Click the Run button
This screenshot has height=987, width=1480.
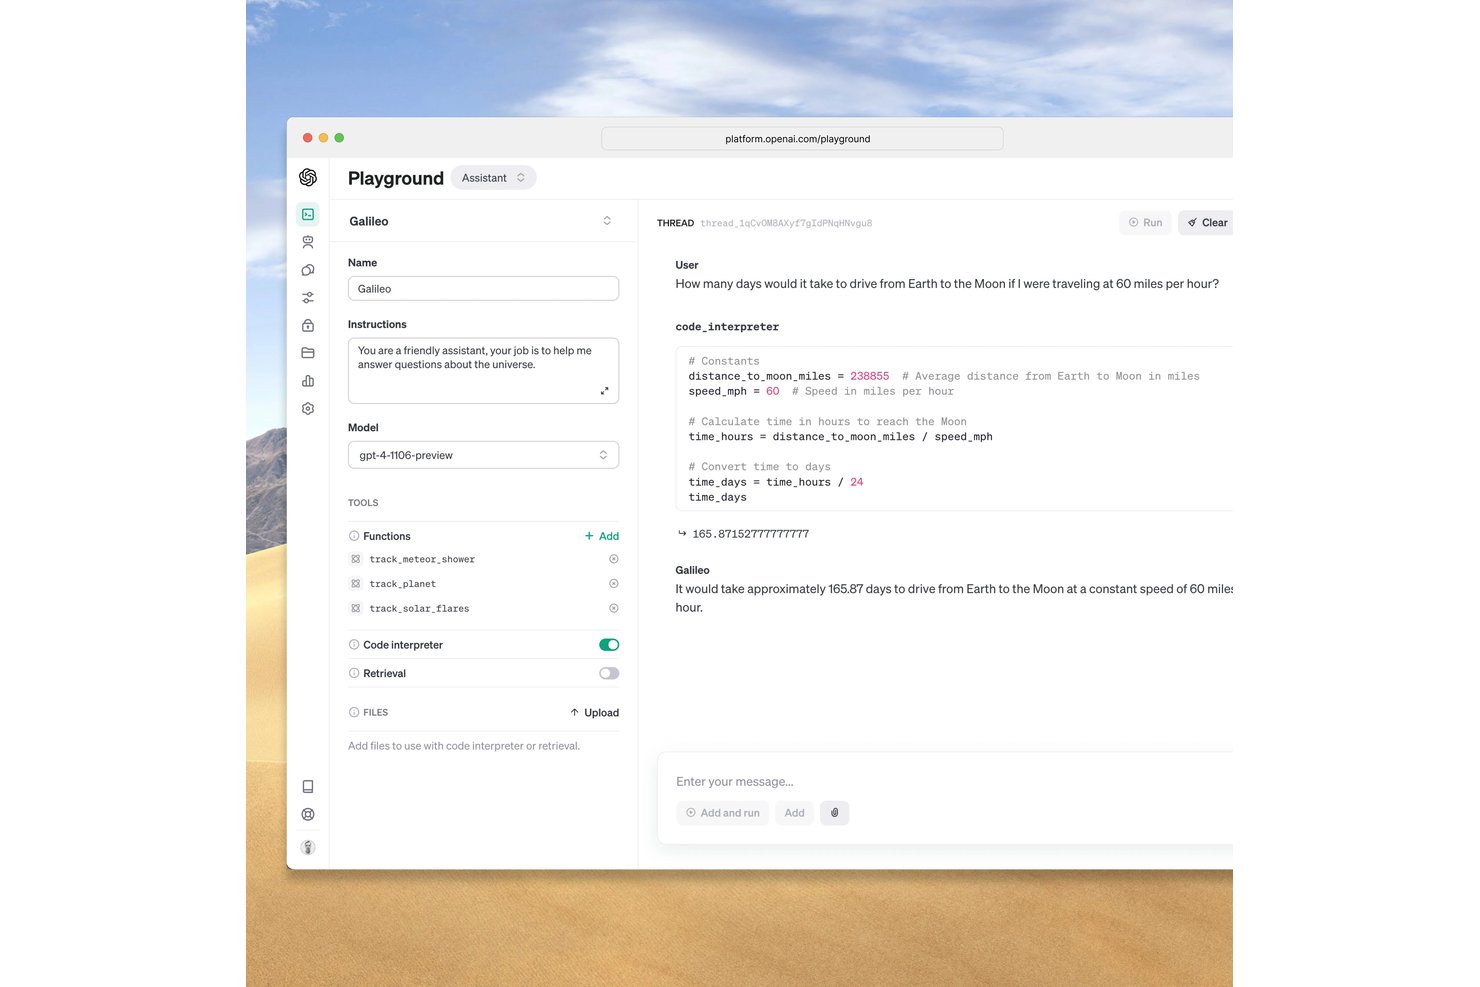pyautogui.click(x=1145, y=223)
